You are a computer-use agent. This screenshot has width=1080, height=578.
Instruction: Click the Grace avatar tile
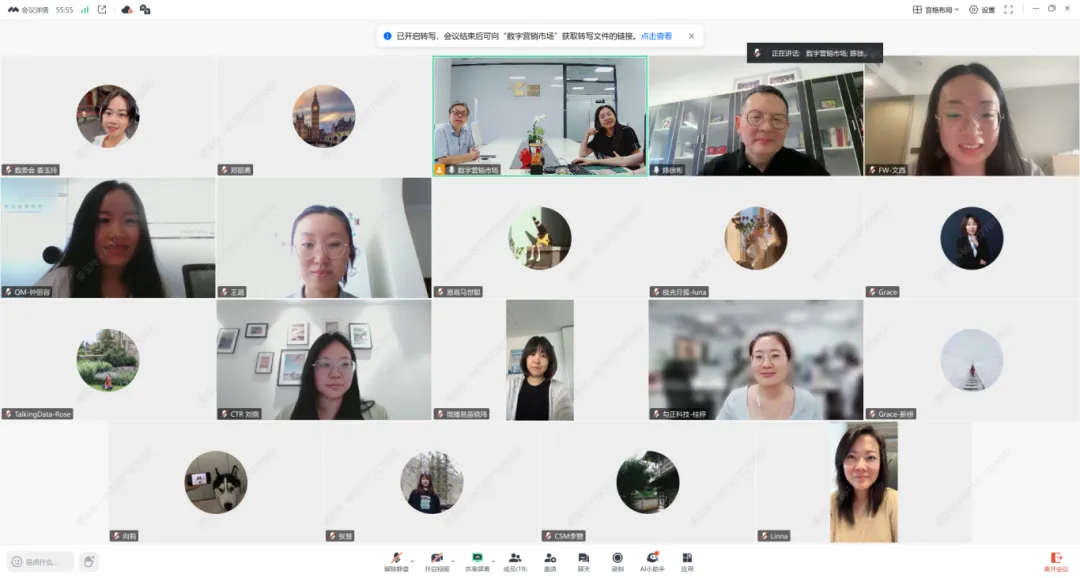pyautogui.click(x=972, y=238)
